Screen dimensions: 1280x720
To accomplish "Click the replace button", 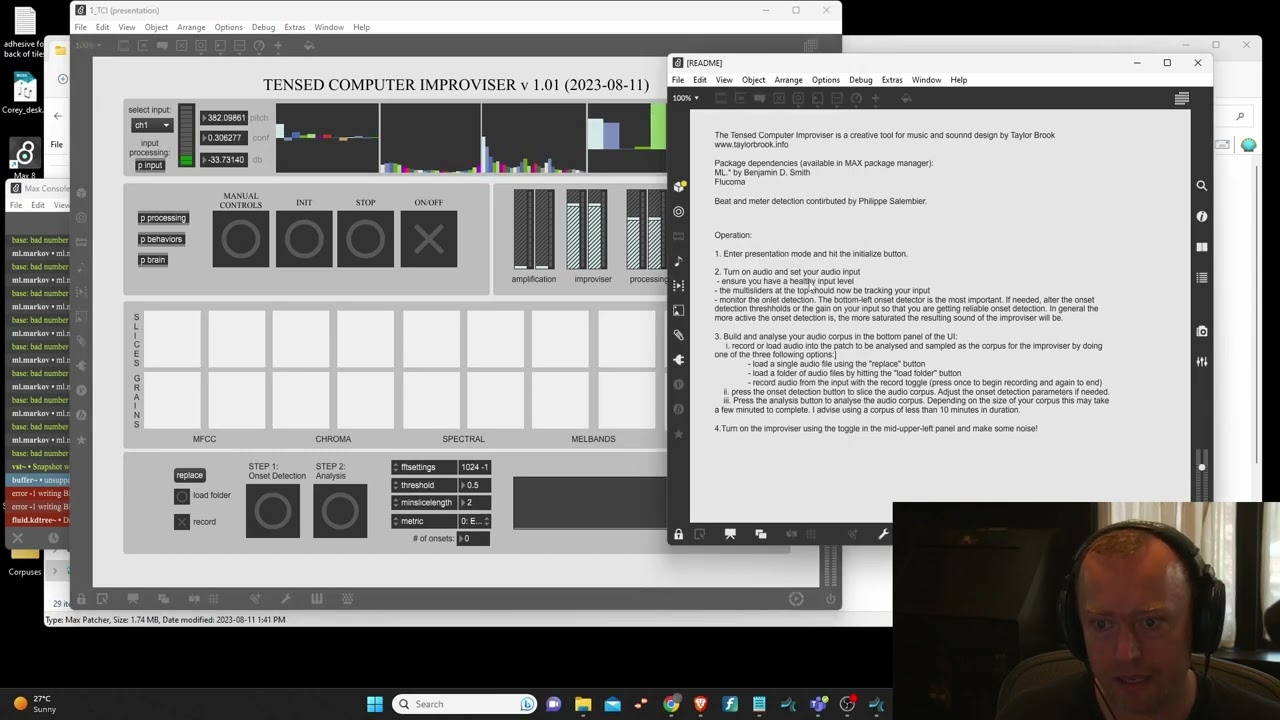I will (189, 475).
